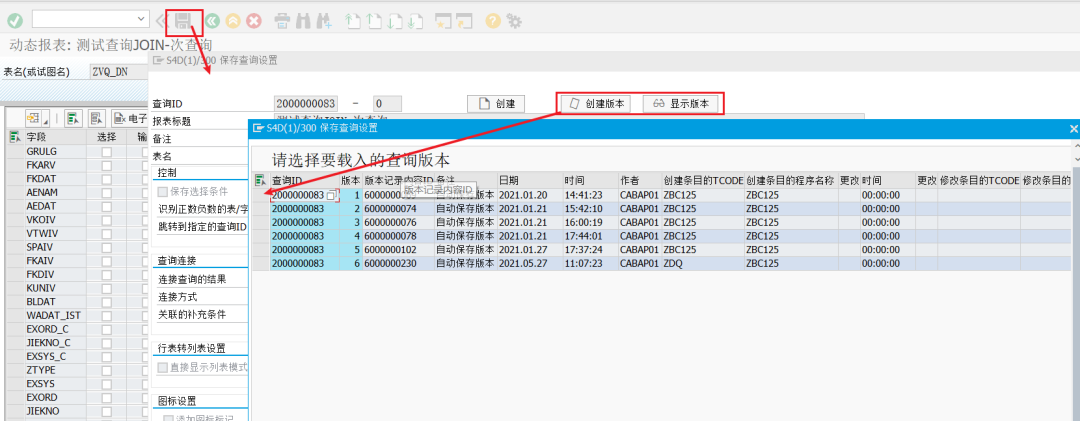Click the time cell 17:37:24
The image size is (1080, 421).
tap(590, 249)
